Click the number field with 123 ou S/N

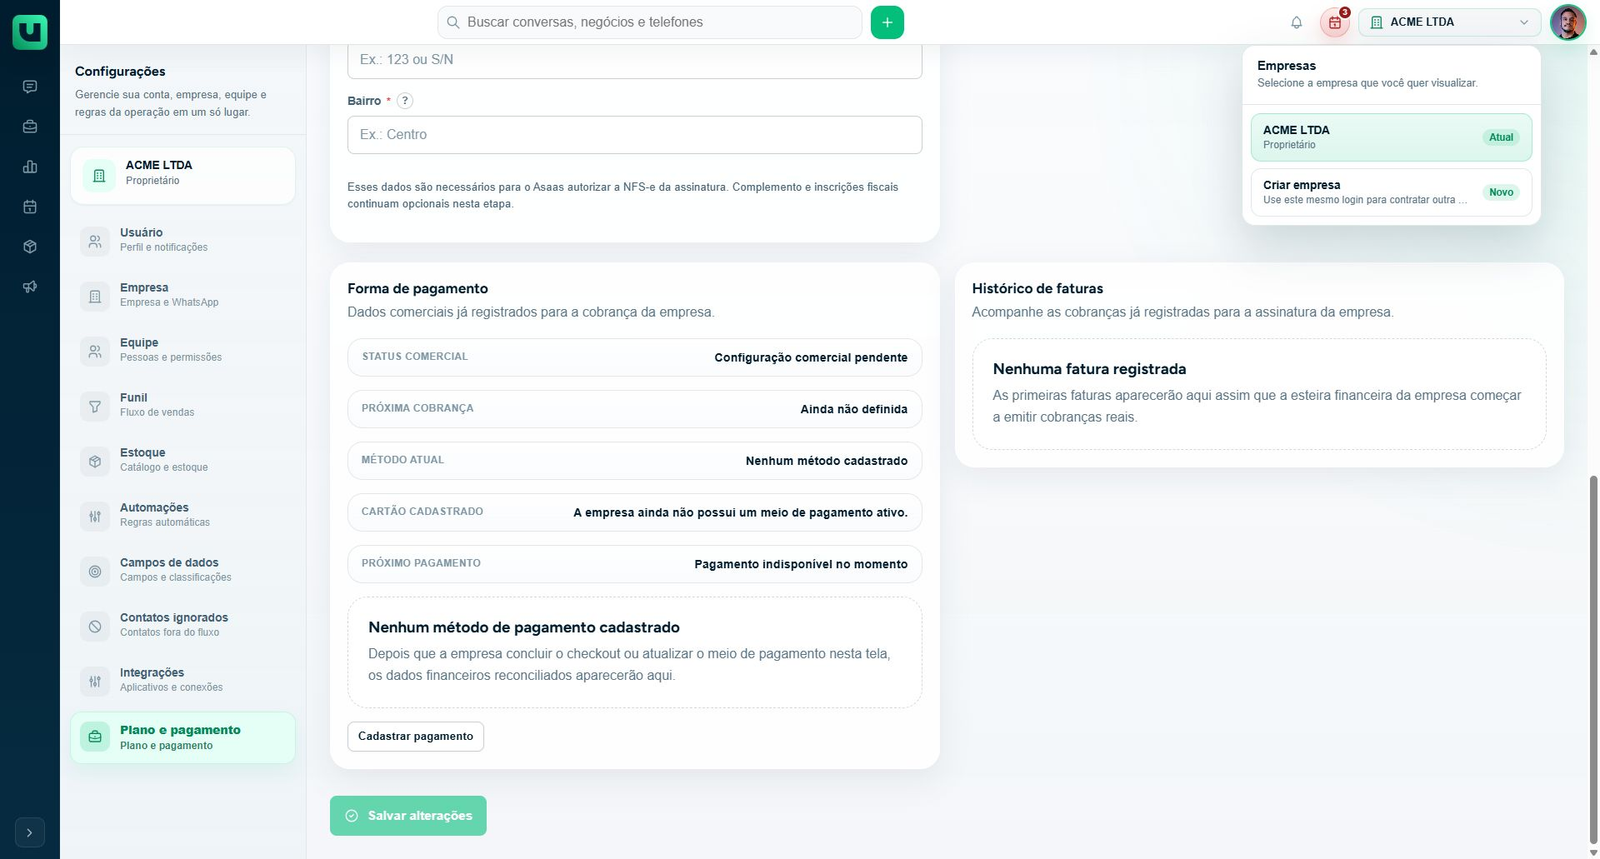[634, 60]
